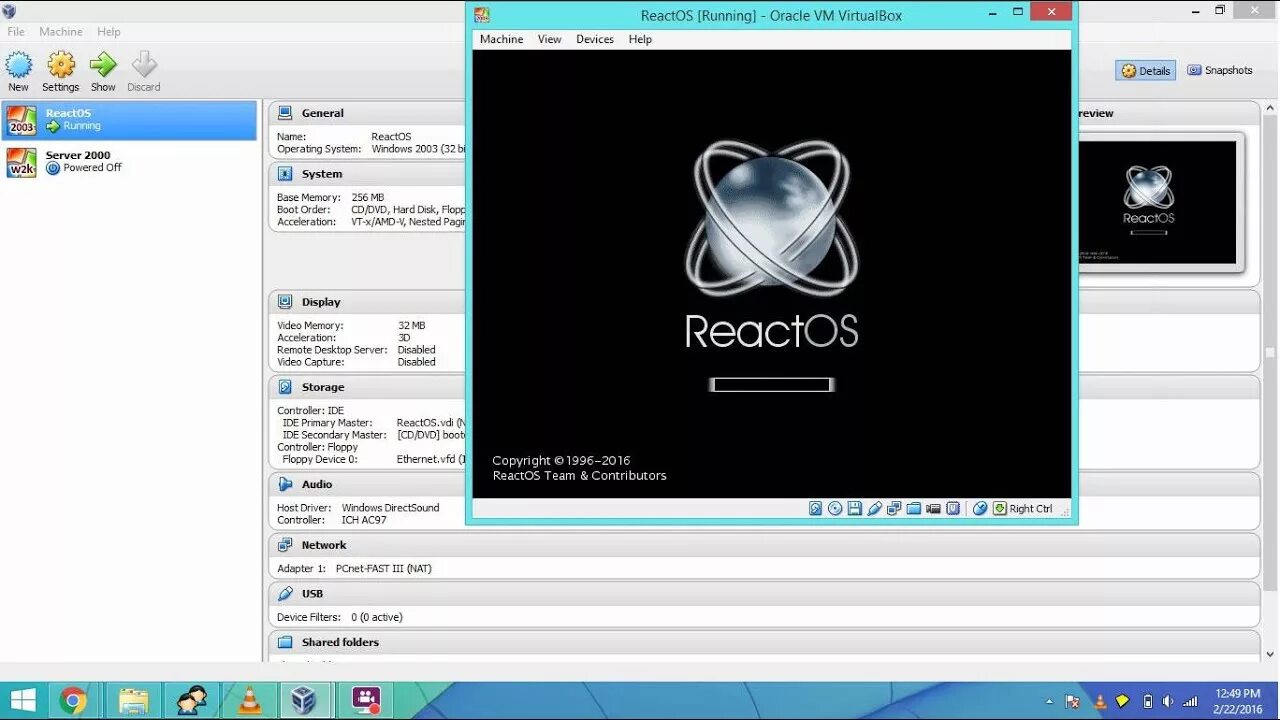Screen dimensions: 1280x720
Task: Click the '256 MB' base memory value
Action: point(368,198)
